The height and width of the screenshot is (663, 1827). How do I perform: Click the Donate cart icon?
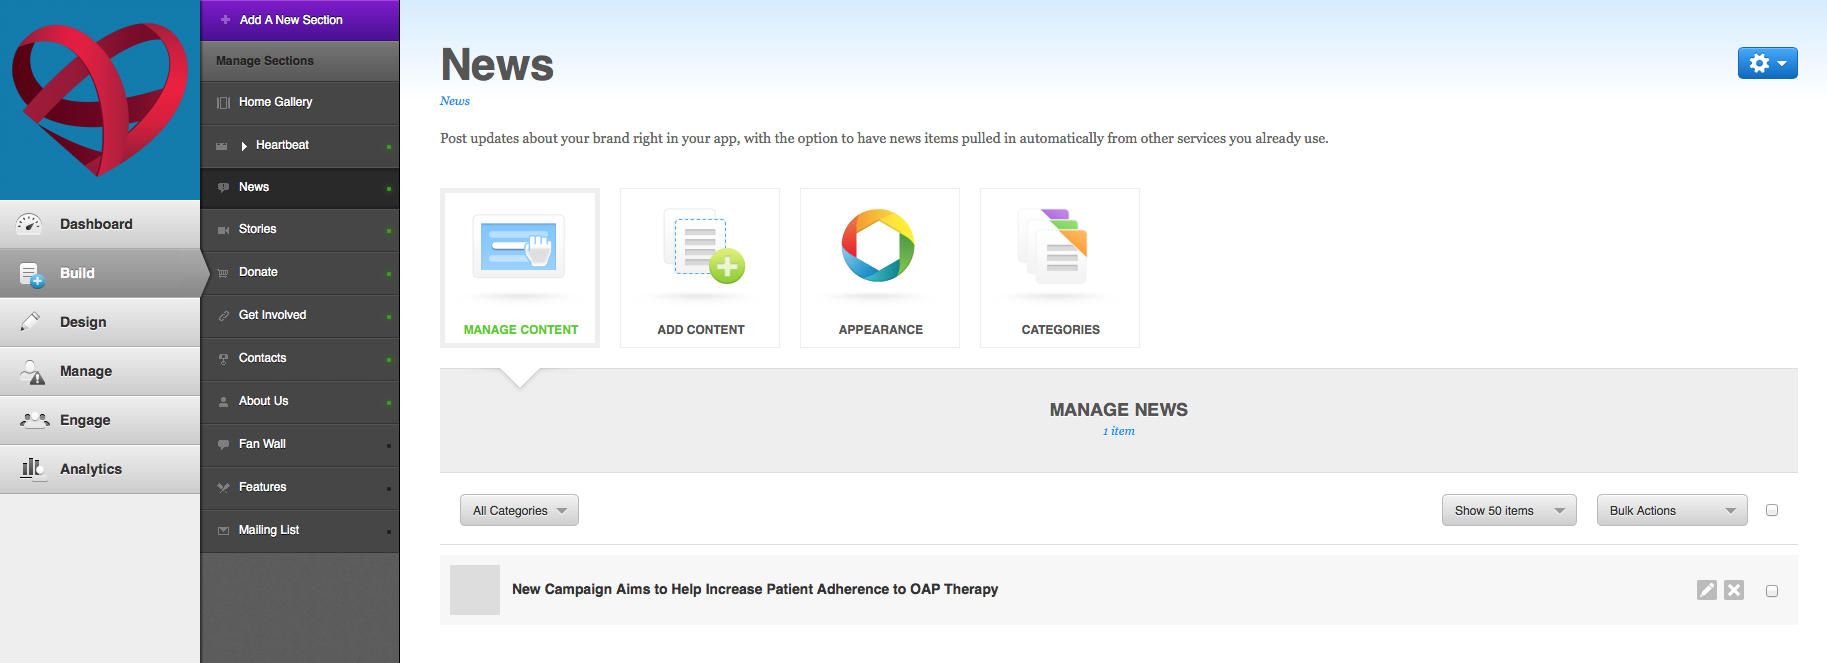point(223,273)
